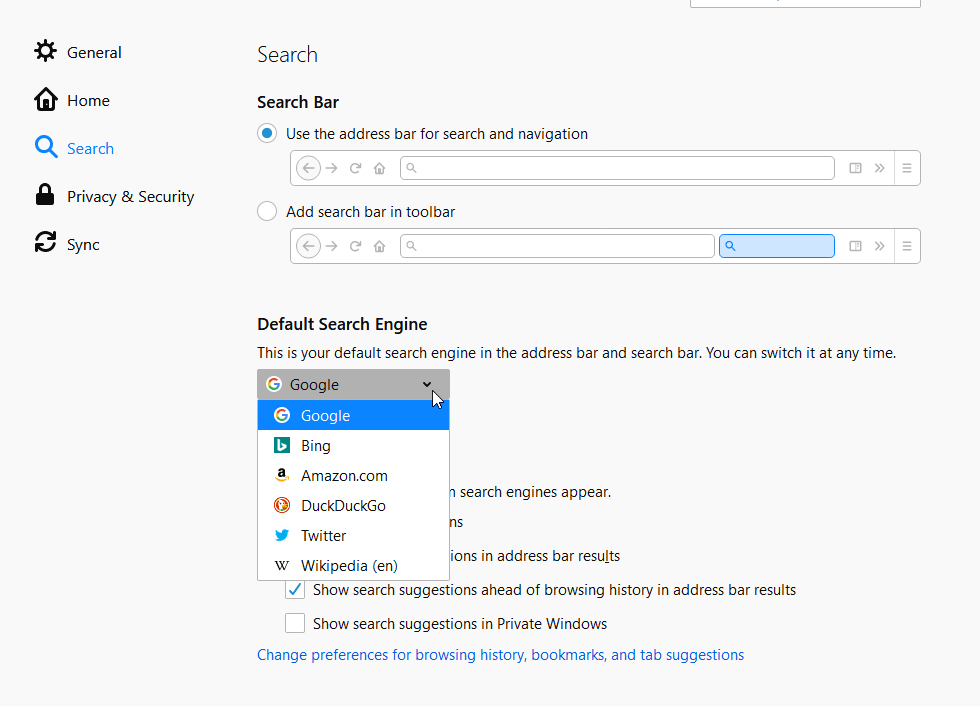This screenshot has height=706, width=980.
Task: Open Sync settings in sidebar
Action: [83, 245]
